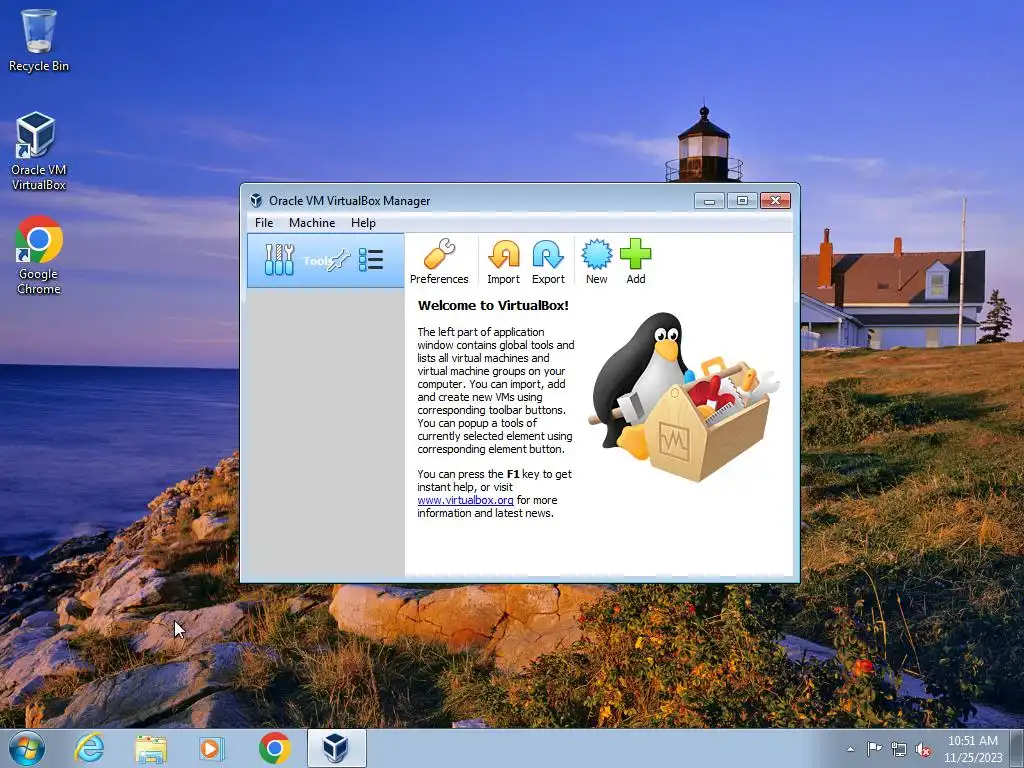Close the VirtualBox Manager window
This screenshot has height=768, width=1024.
(x=775, y=200)
